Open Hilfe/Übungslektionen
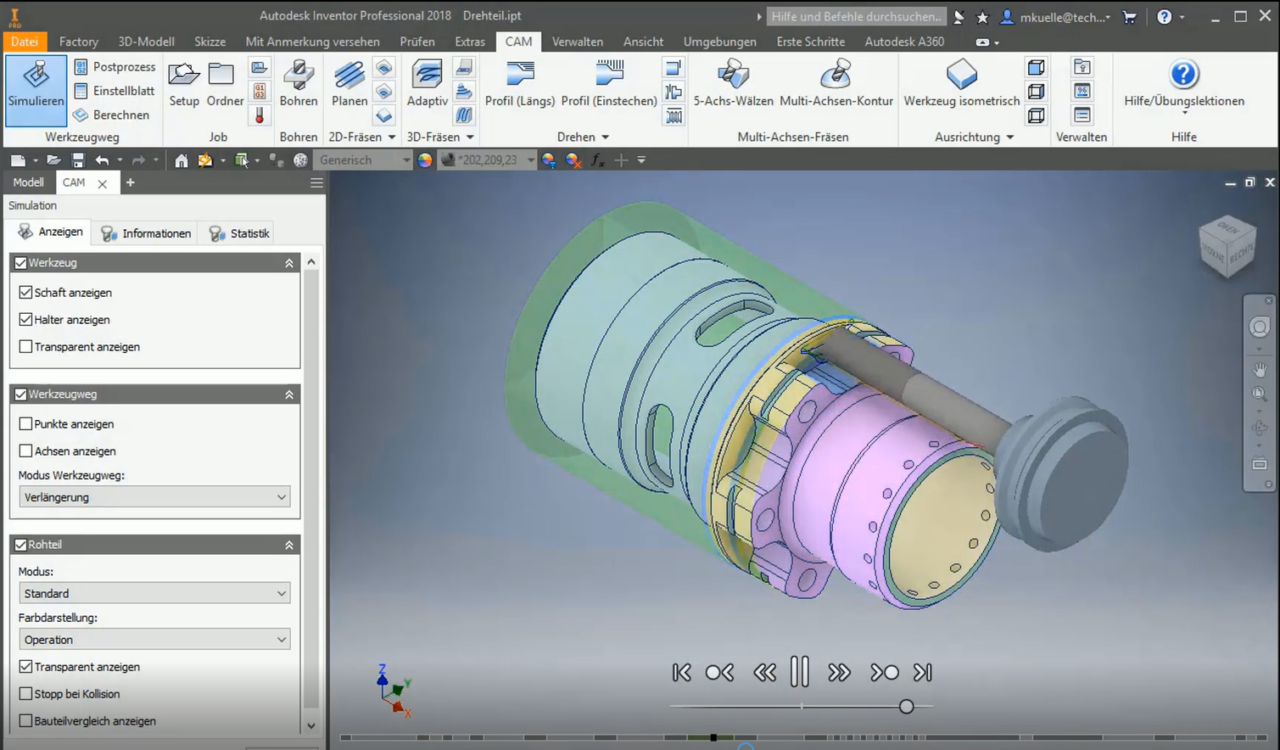 (1183, 85)
